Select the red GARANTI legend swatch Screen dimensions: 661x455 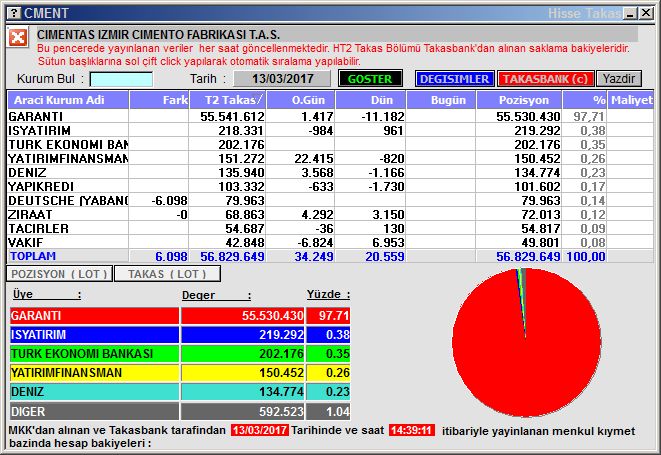[94, 315]
